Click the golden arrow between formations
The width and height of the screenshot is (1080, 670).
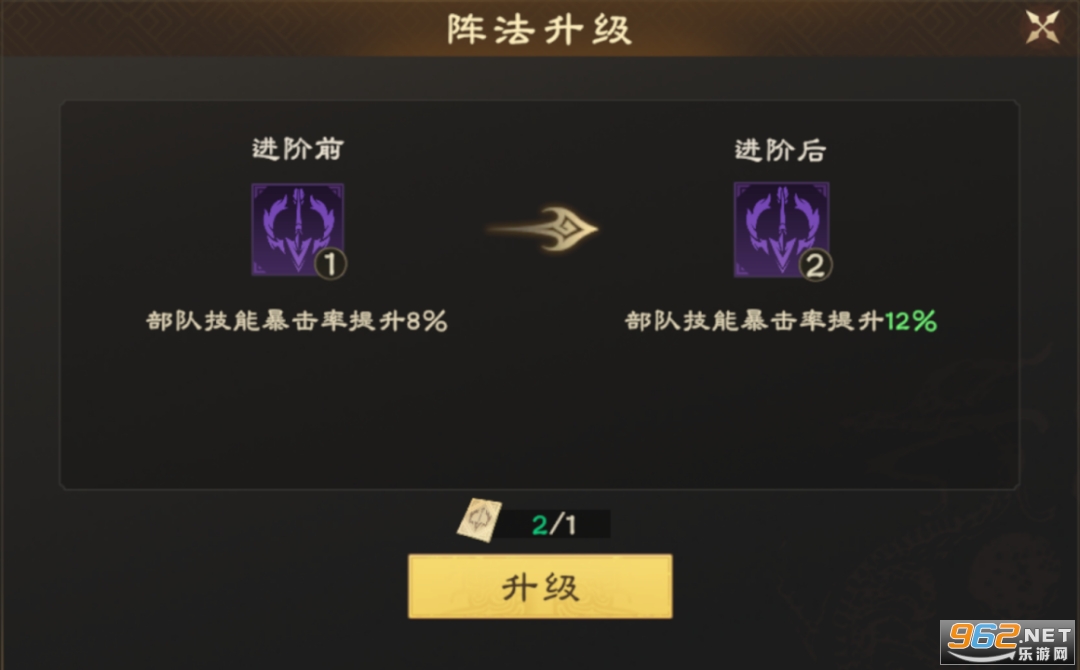542,229
